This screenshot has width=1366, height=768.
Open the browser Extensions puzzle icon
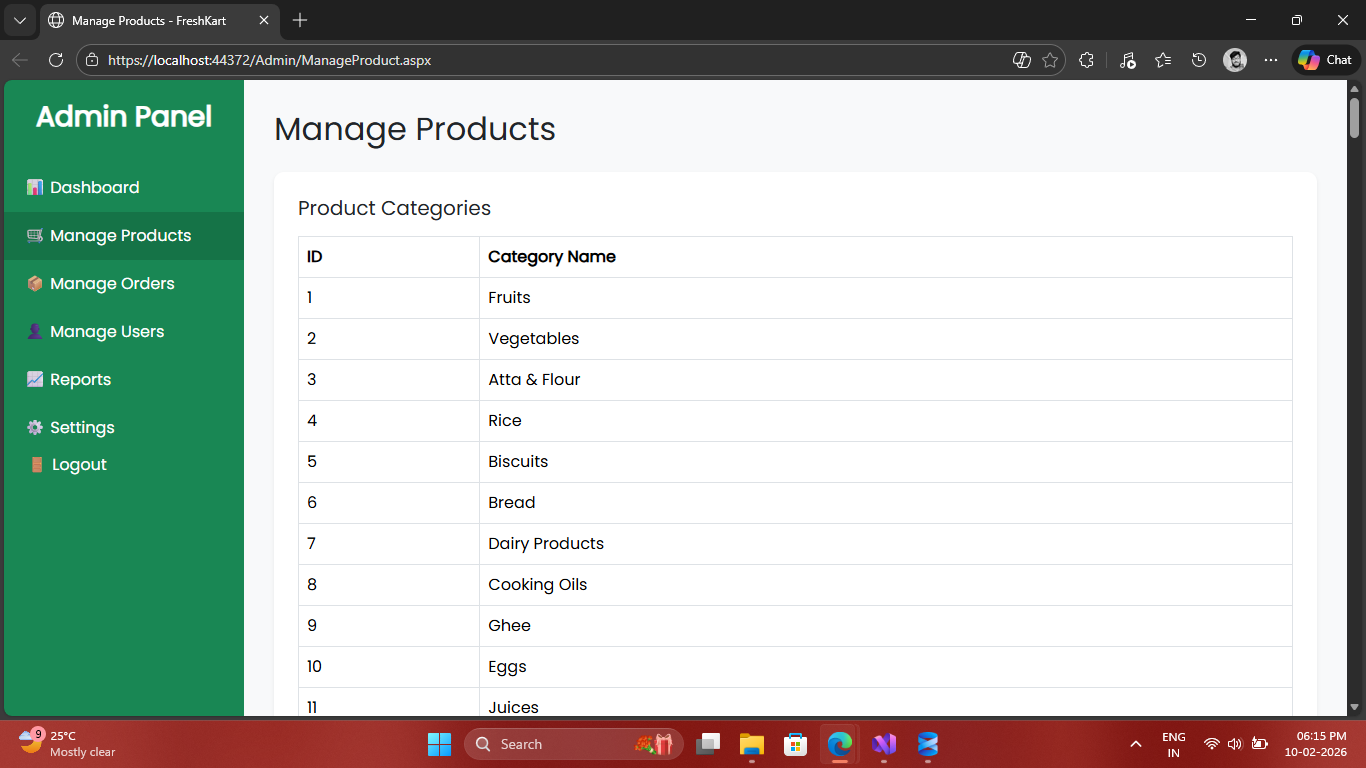(1087, 60)
